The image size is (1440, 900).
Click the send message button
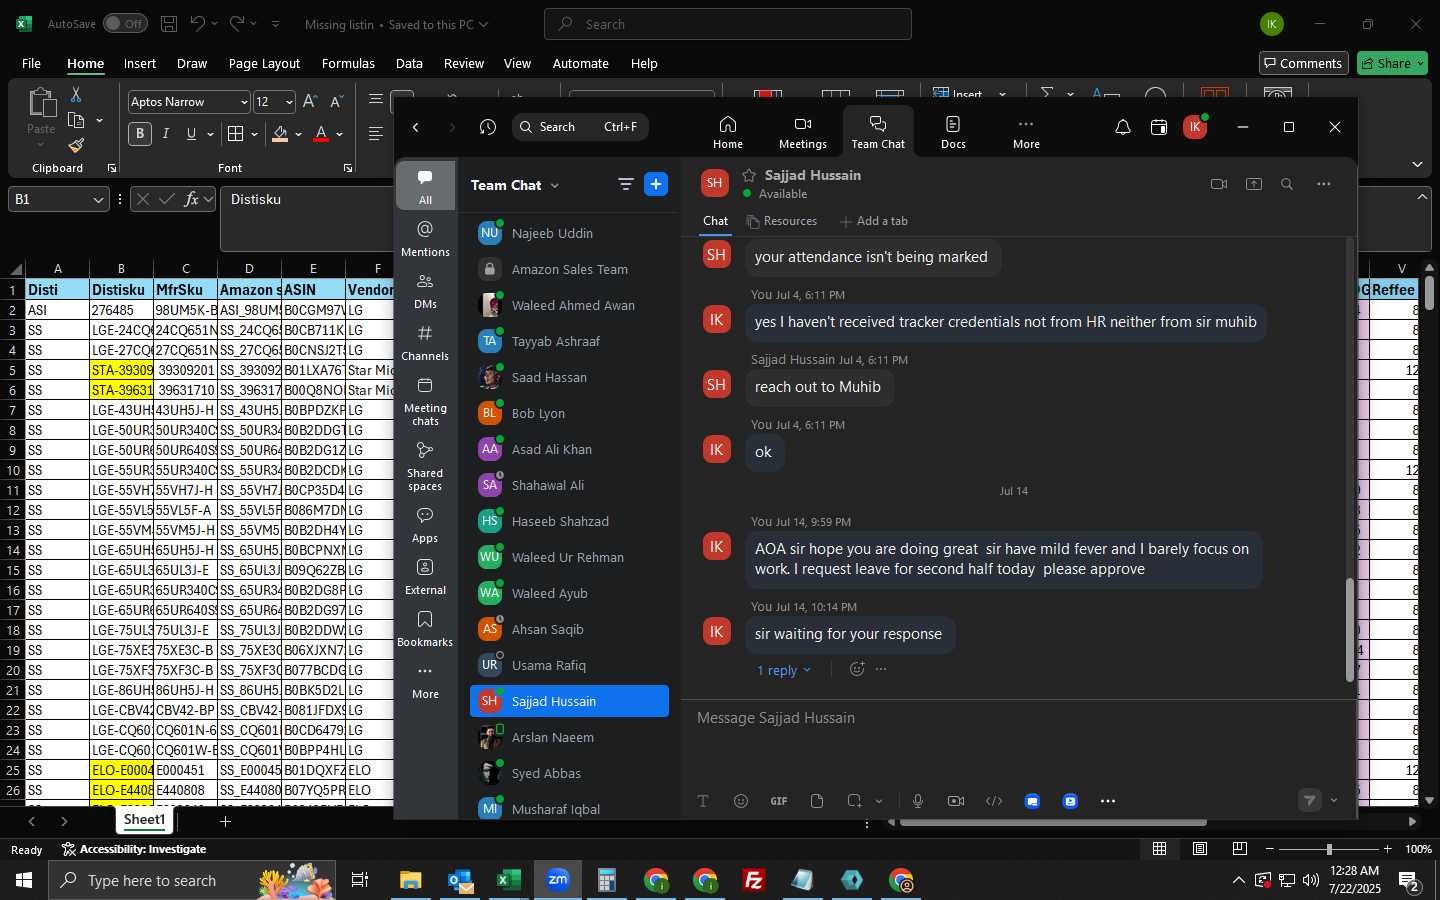point(1310,800)
